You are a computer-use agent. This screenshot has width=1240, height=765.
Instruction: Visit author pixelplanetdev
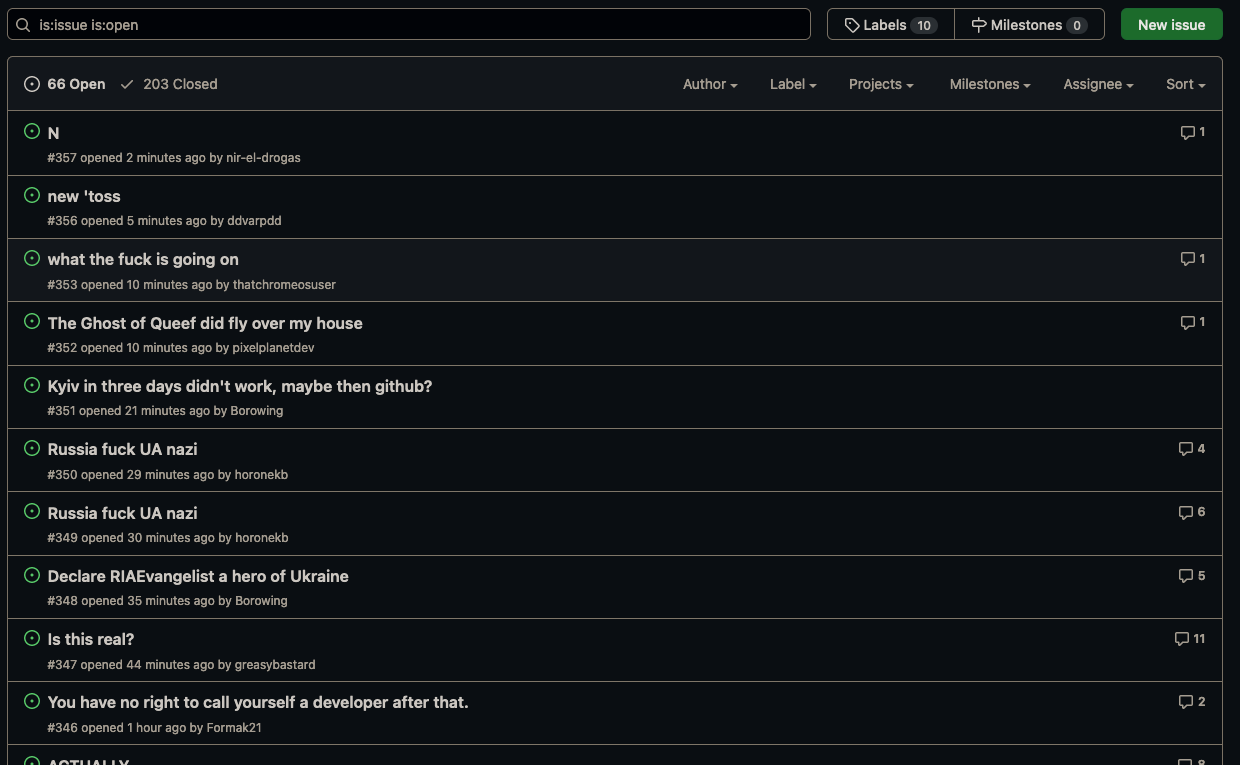[x=274, y=347]
